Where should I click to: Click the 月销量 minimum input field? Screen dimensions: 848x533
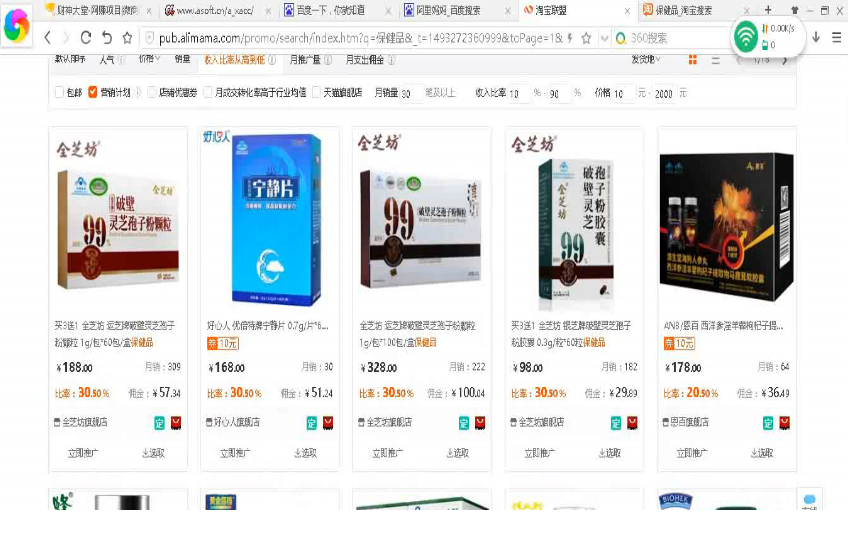click(x=411, y=93)
